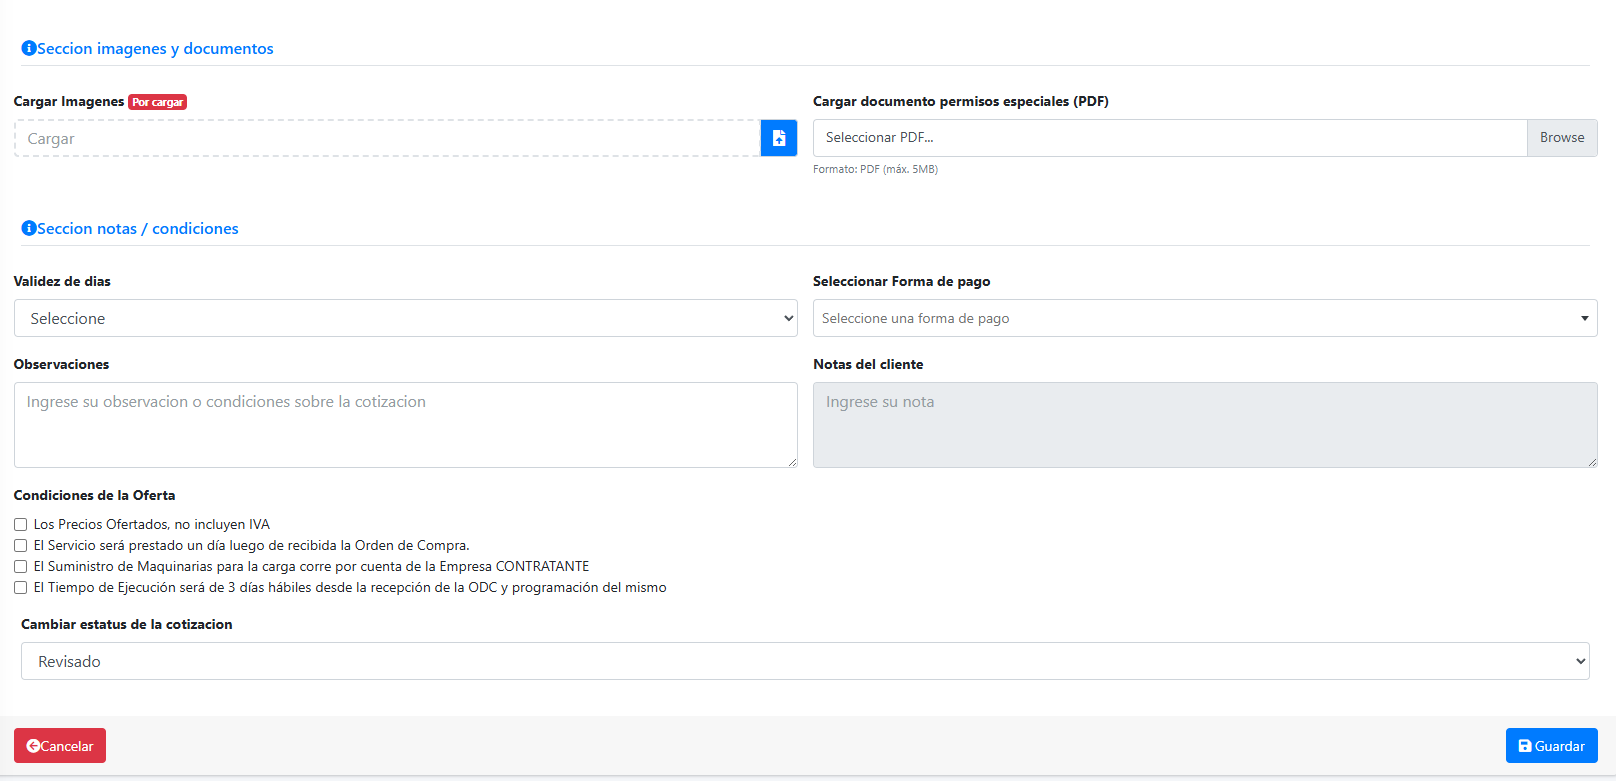1616x781 pixels.
Task: Open the Validez de dias dropdown
Action: pos(405,318)
